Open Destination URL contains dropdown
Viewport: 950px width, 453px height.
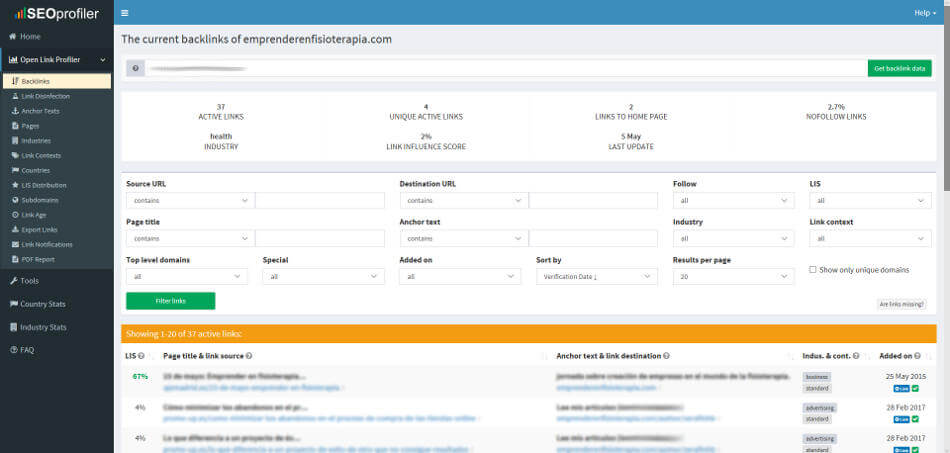click(463, 200)
